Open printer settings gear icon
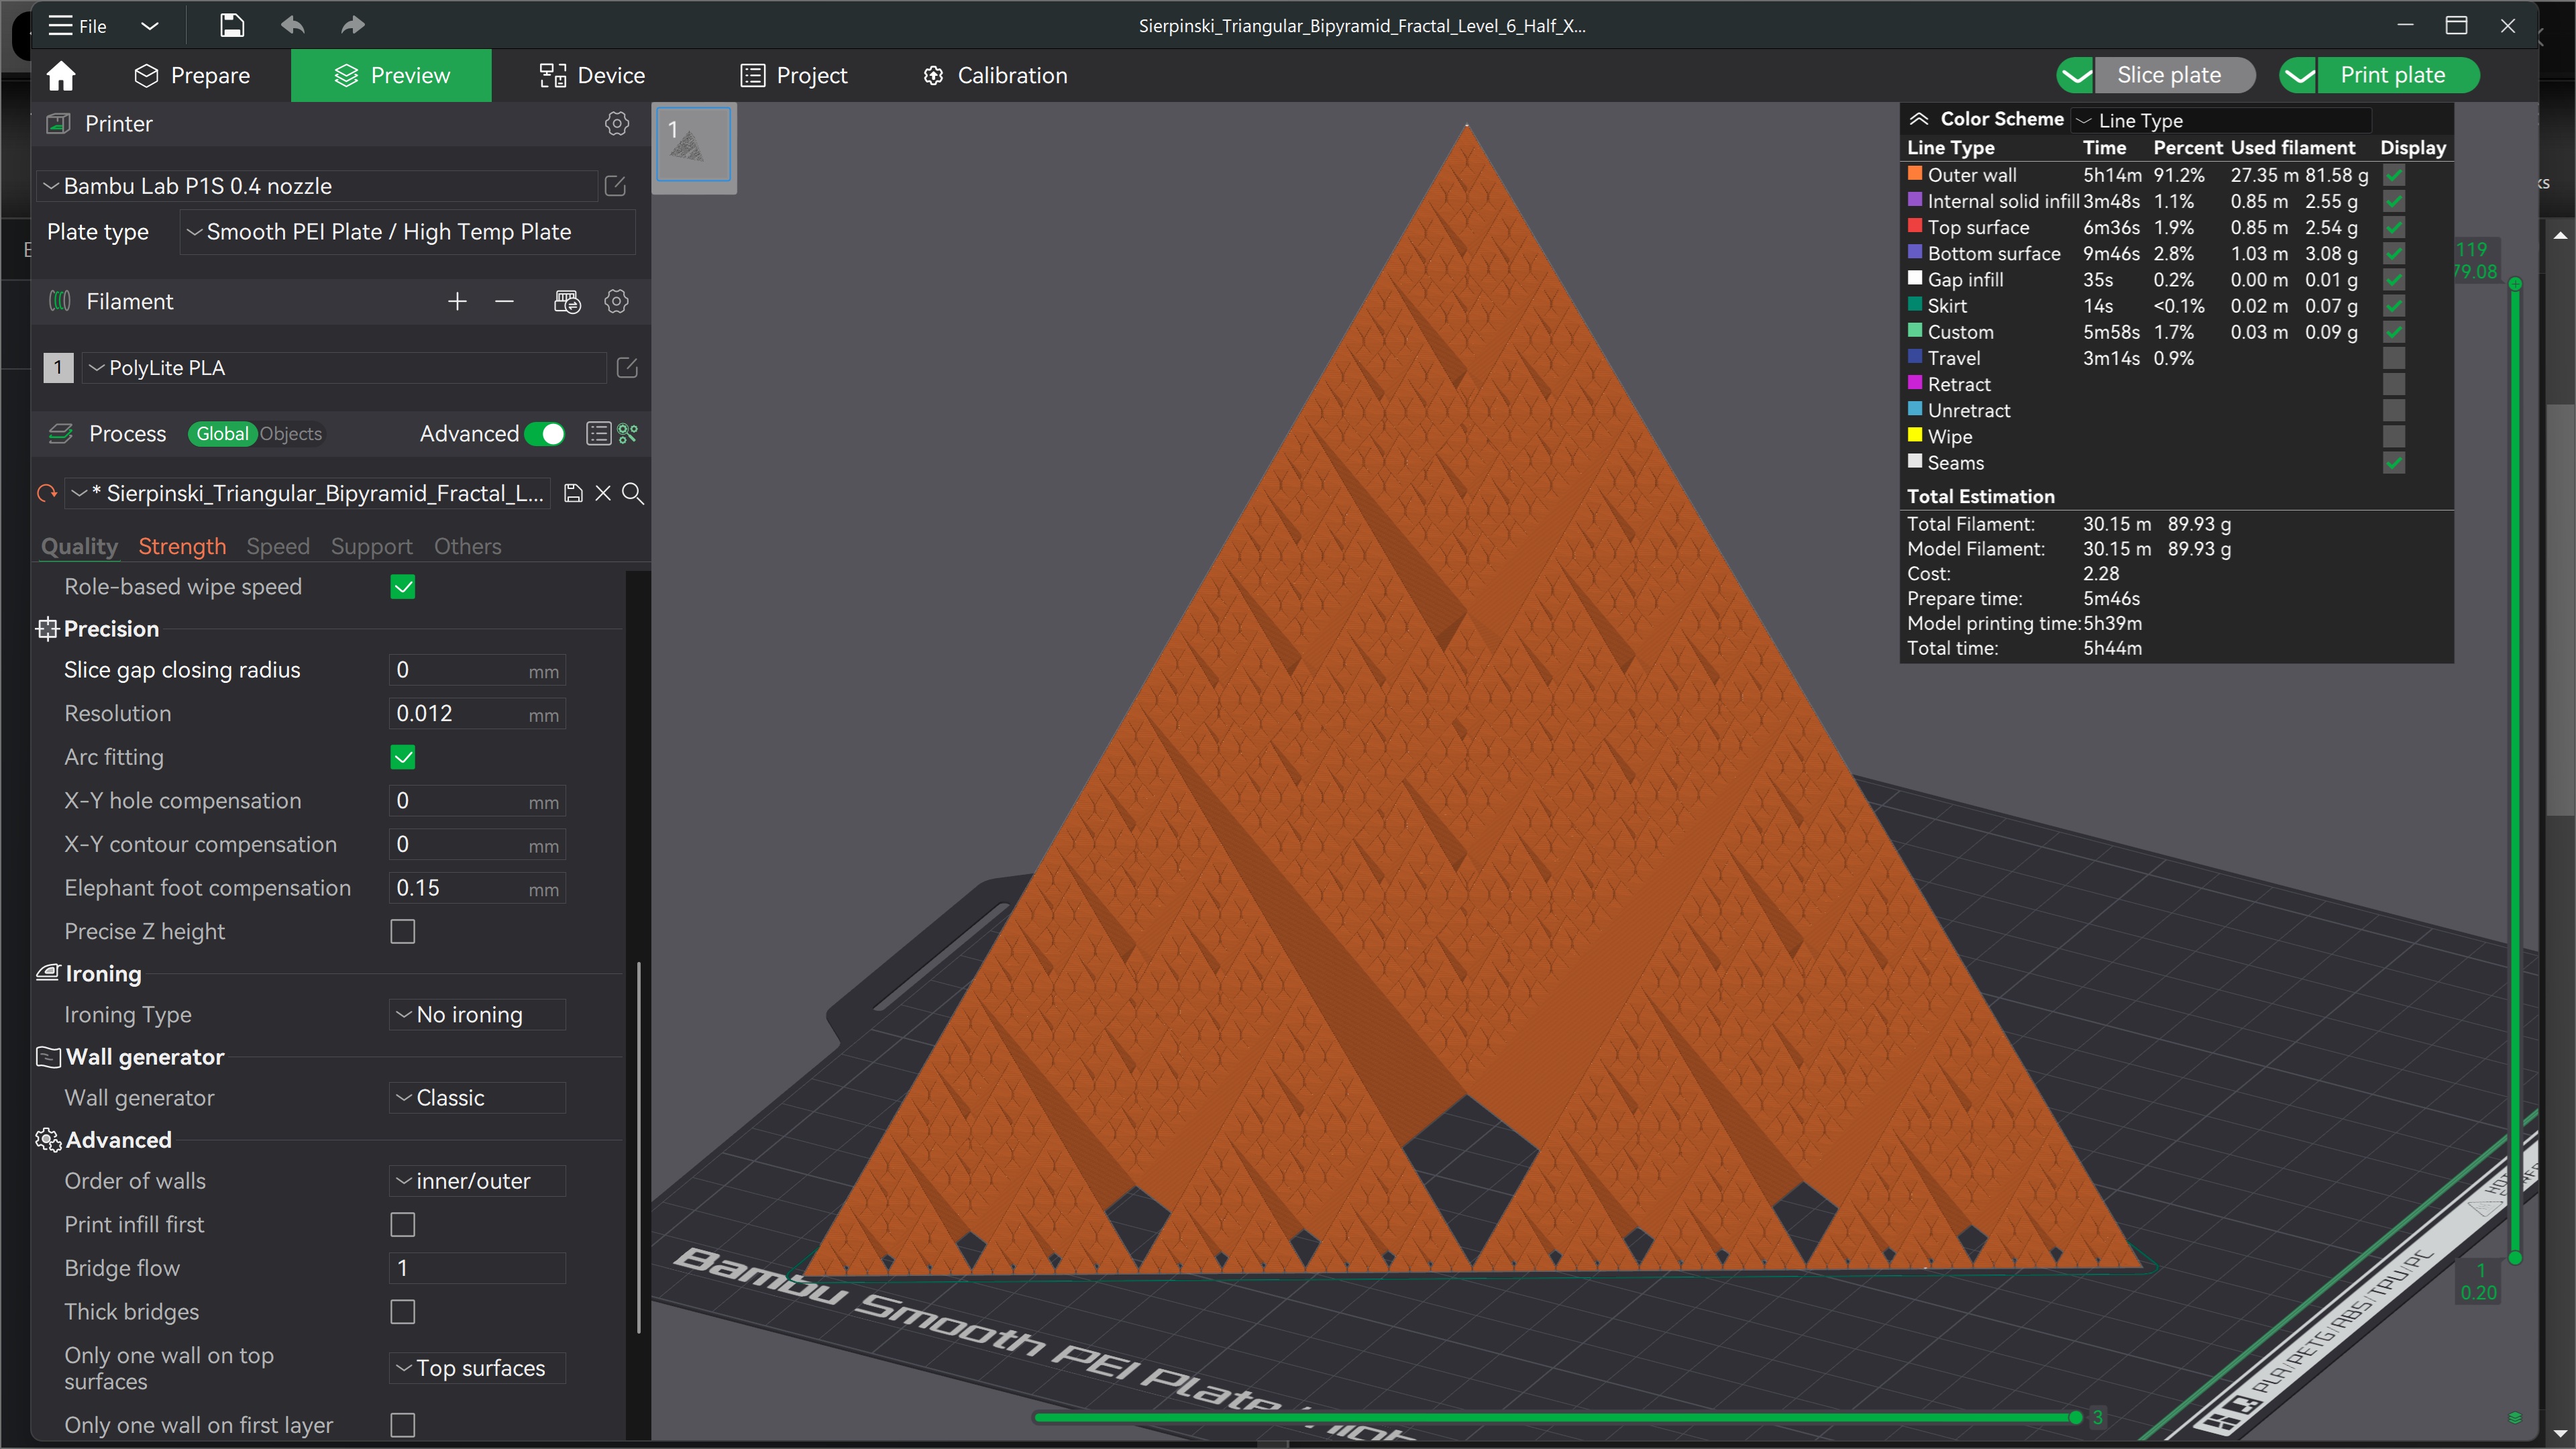Image resolution: width=2576 pixels, height=1449 pixels. [617, 123]
